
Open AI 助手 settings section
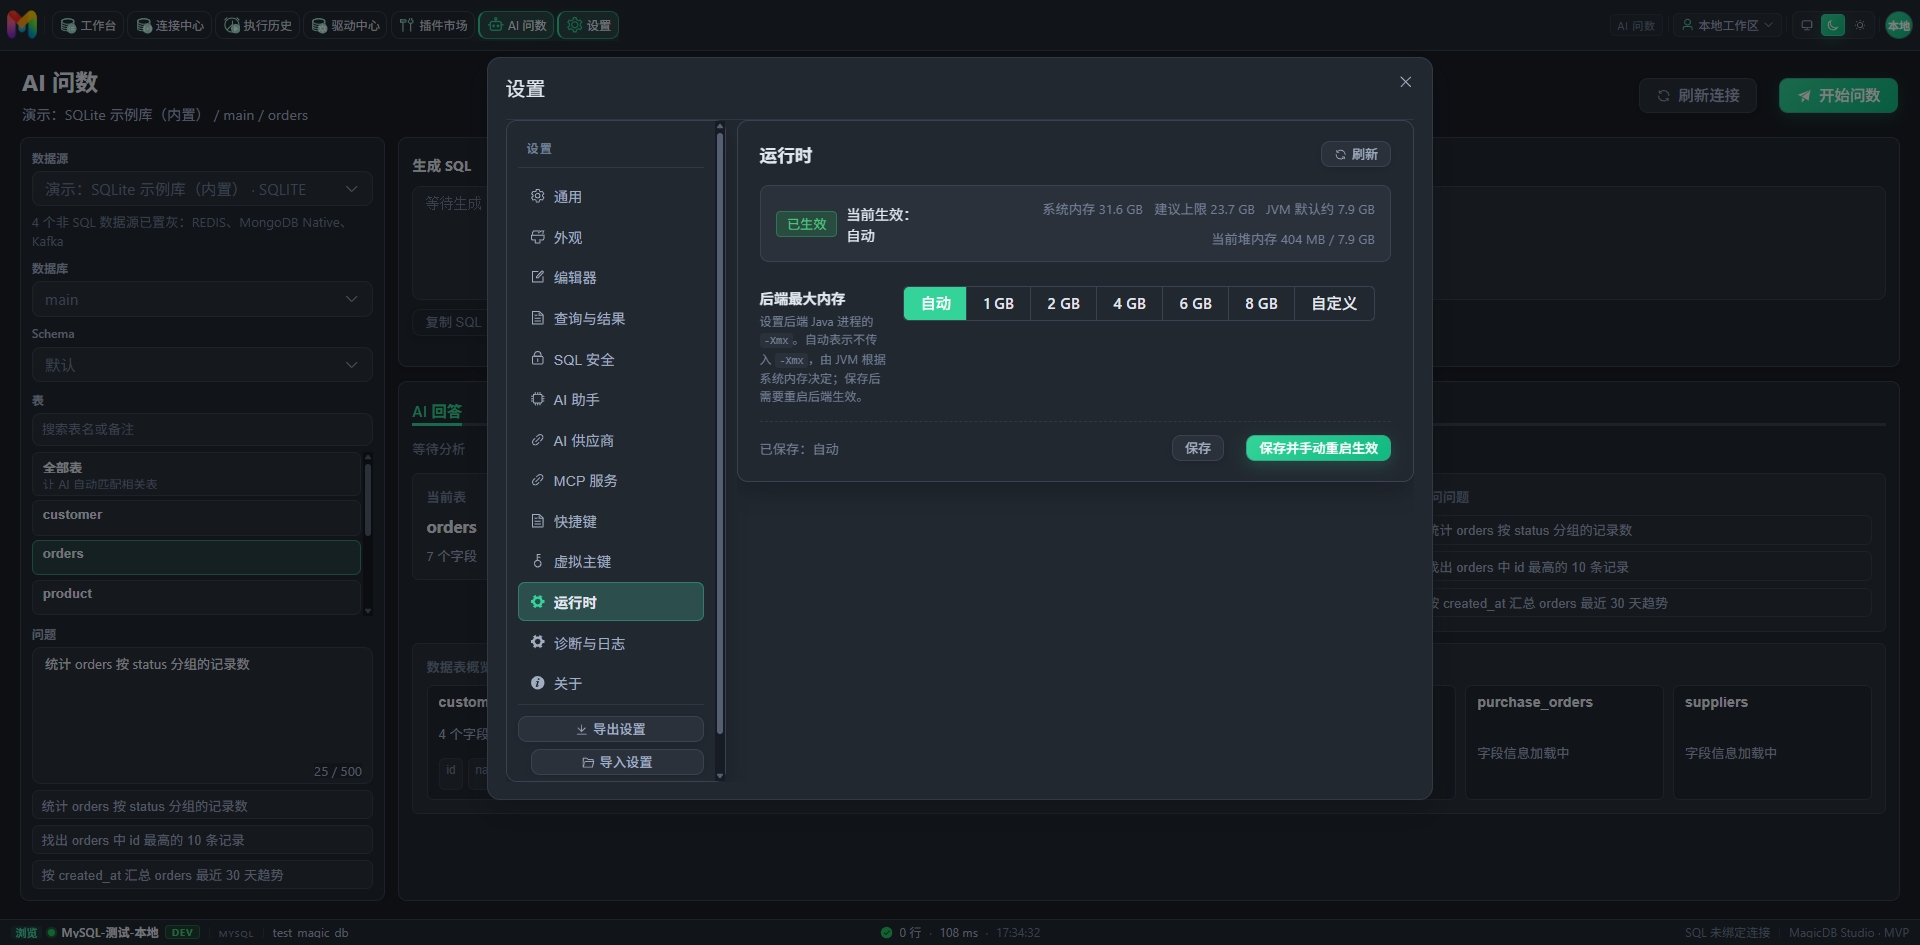pos(610,399)
